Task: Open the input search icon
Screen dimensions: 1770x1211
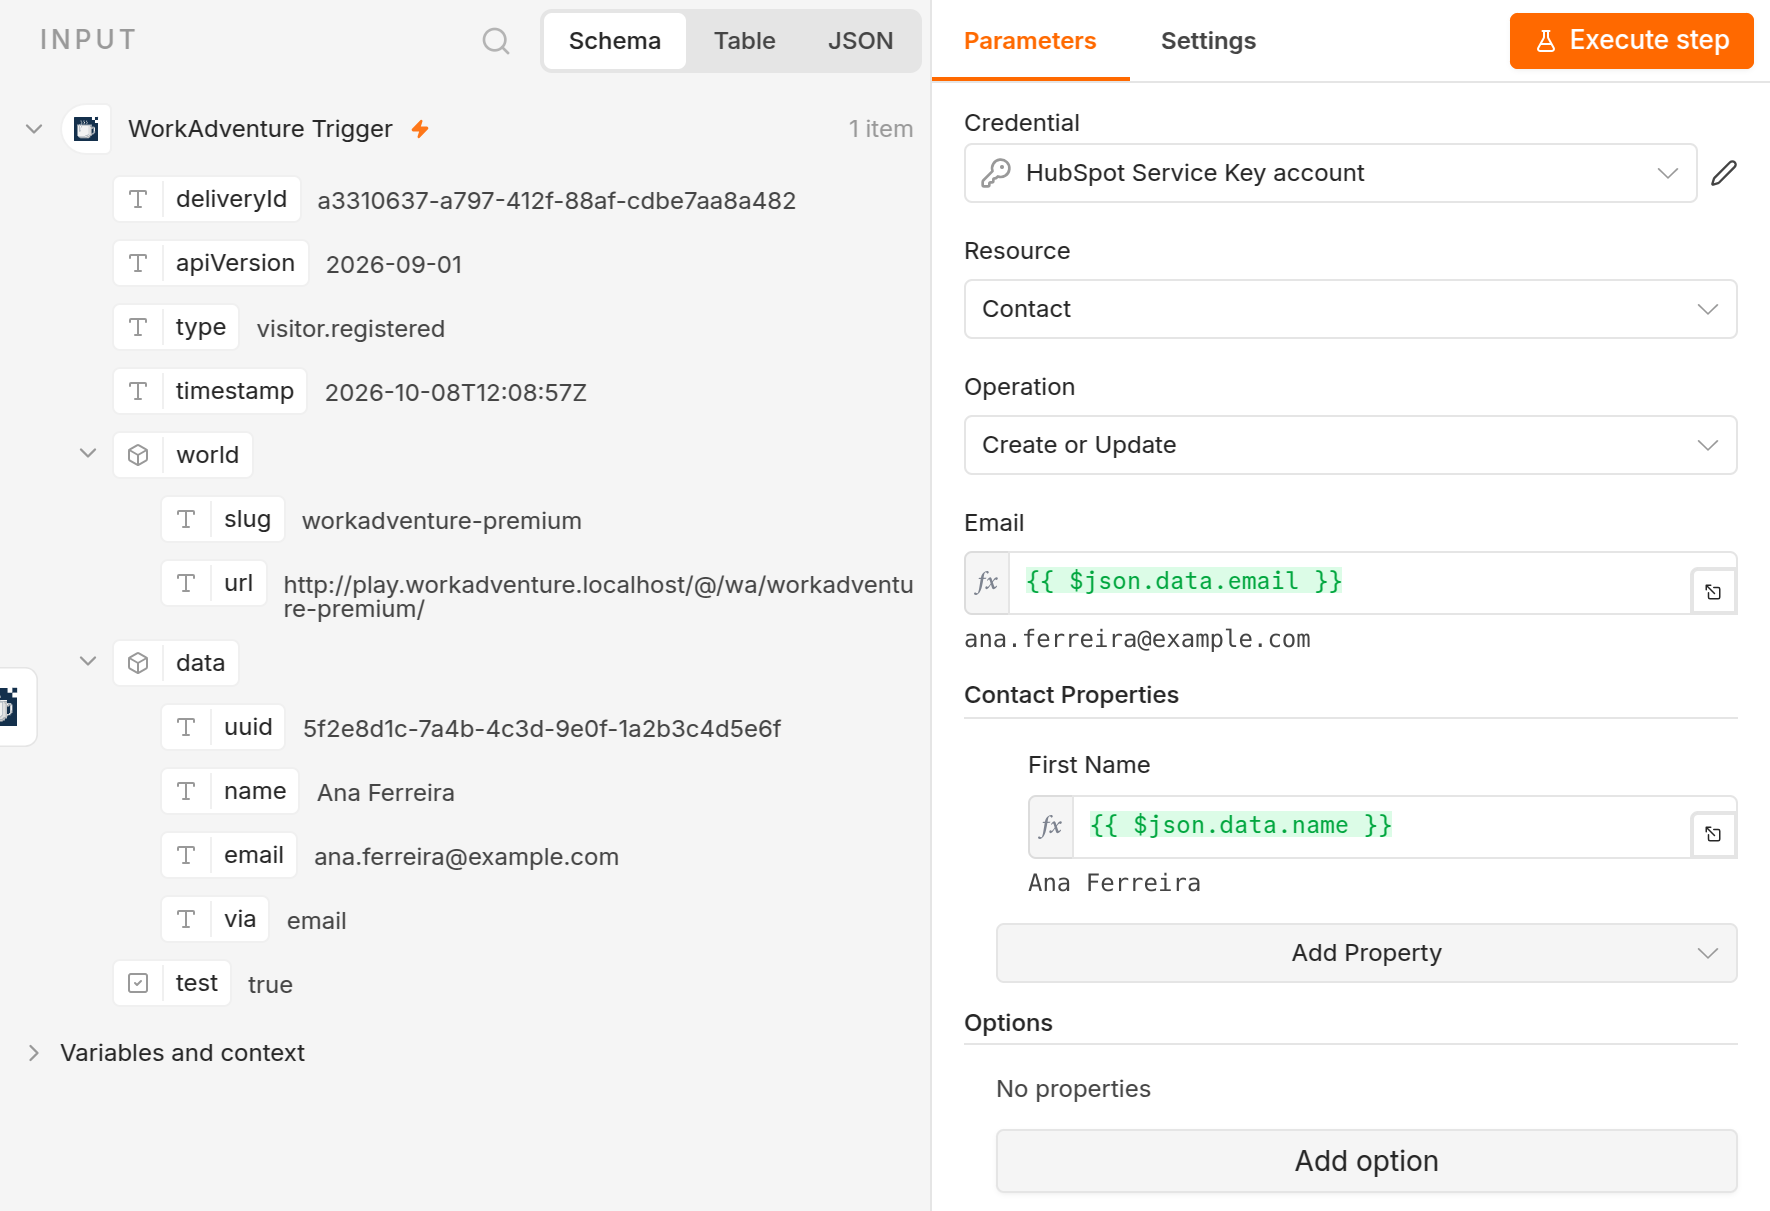Action: [496, 41]
